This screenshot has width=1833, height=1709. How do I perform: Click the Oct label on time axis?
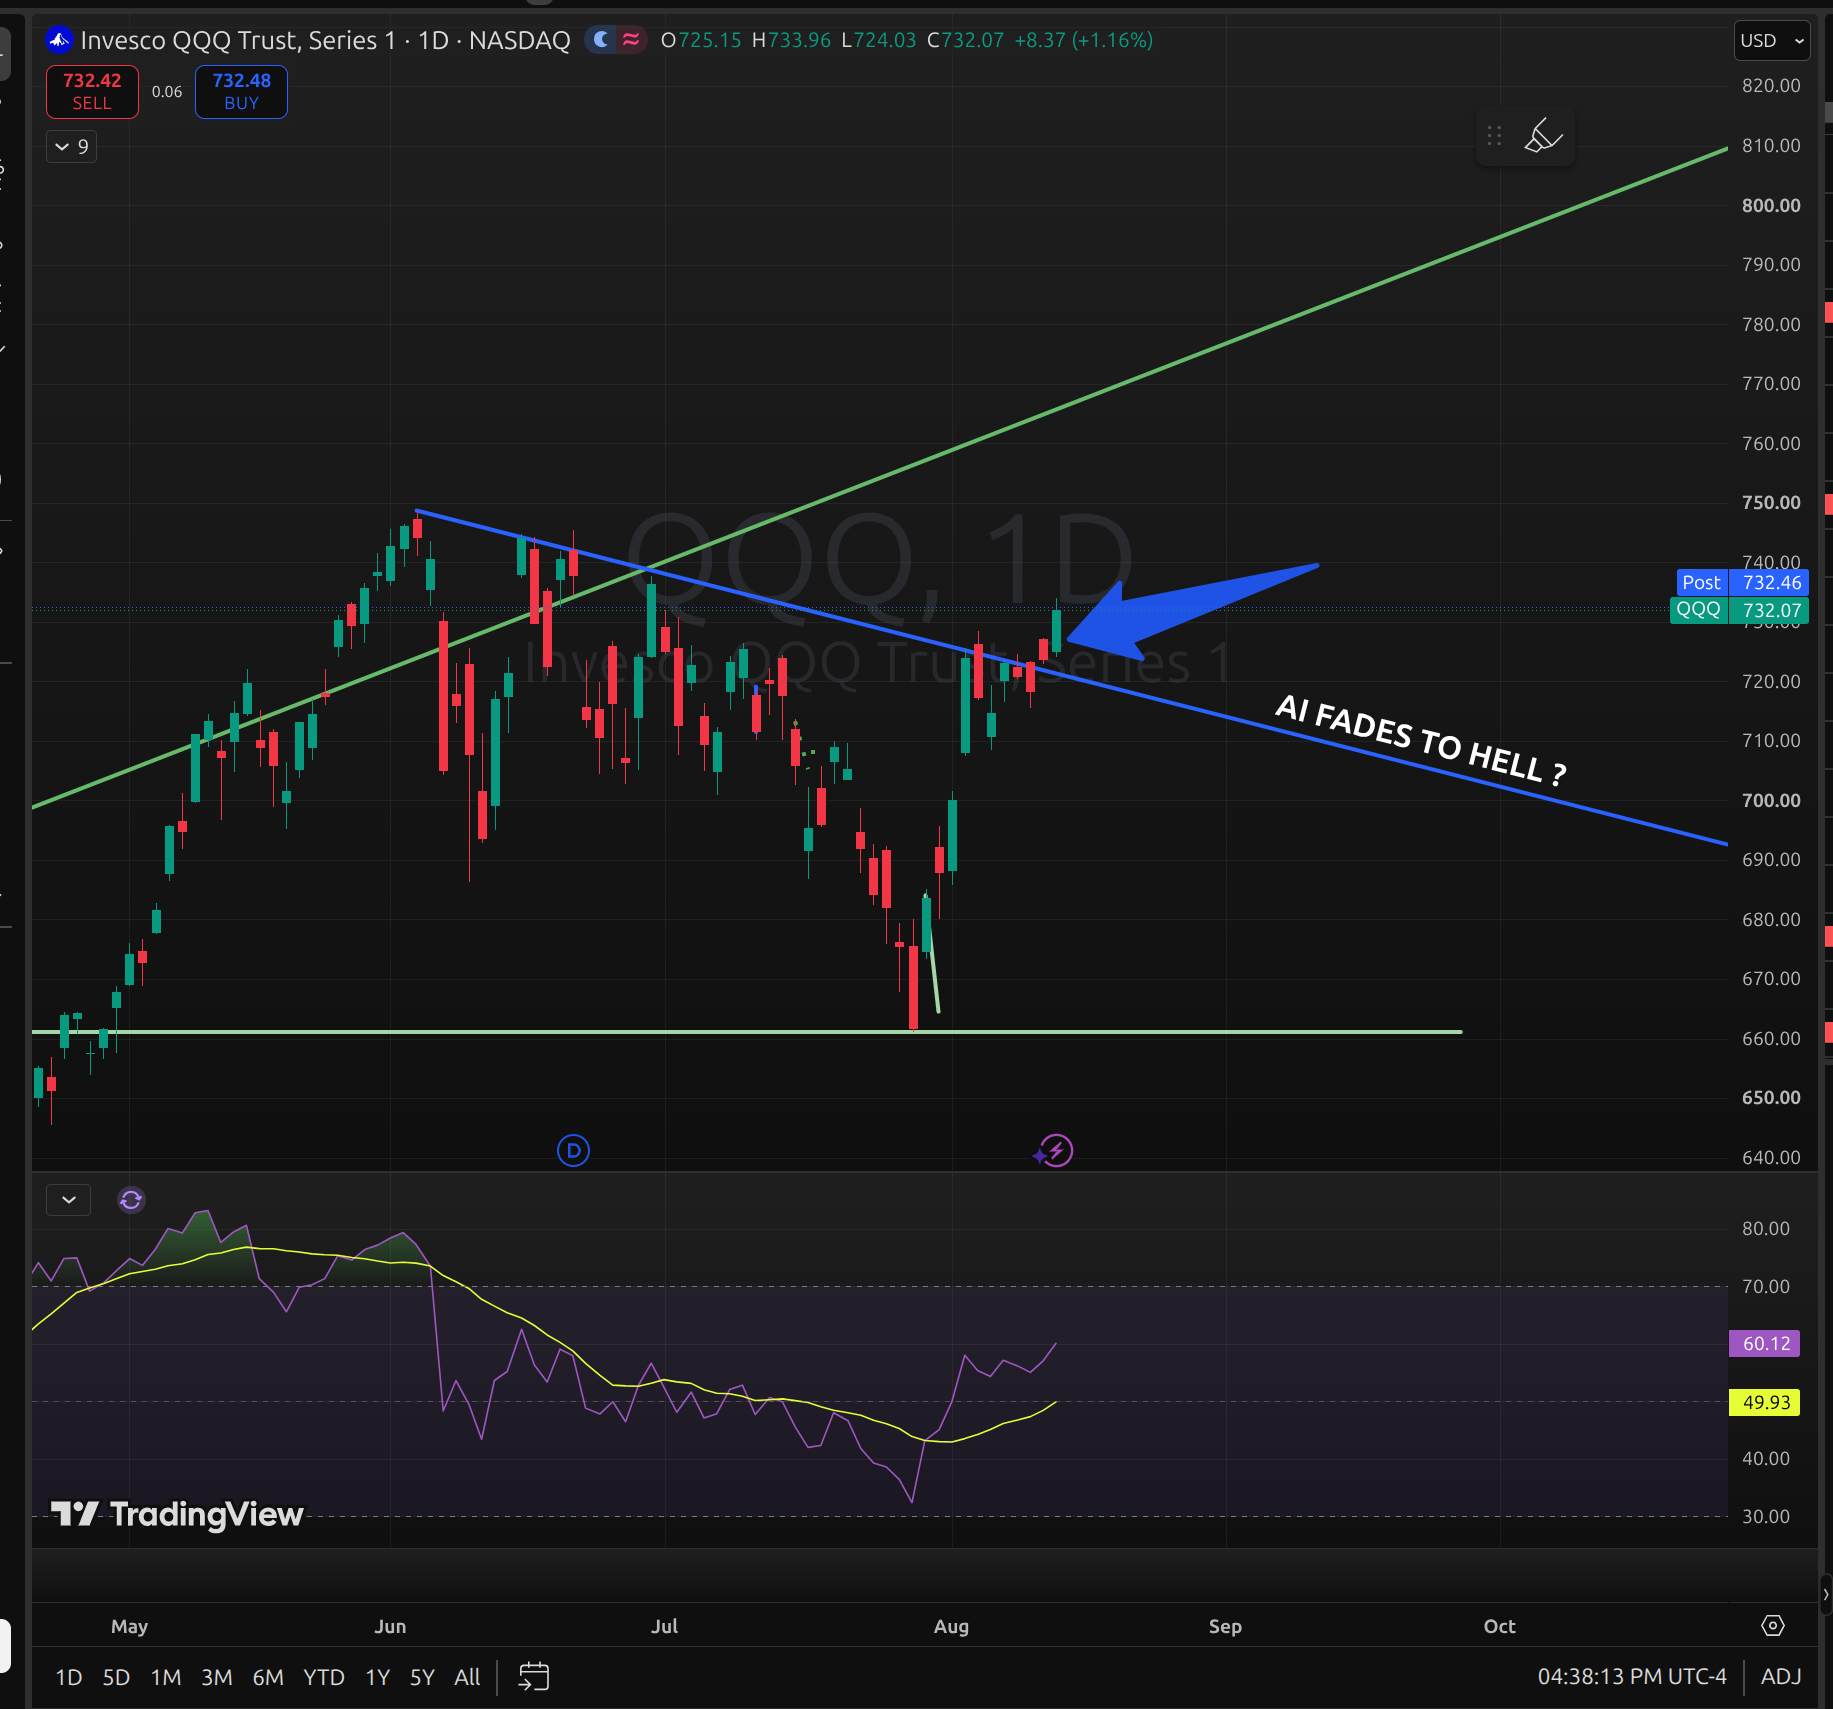(1499, 1626)
